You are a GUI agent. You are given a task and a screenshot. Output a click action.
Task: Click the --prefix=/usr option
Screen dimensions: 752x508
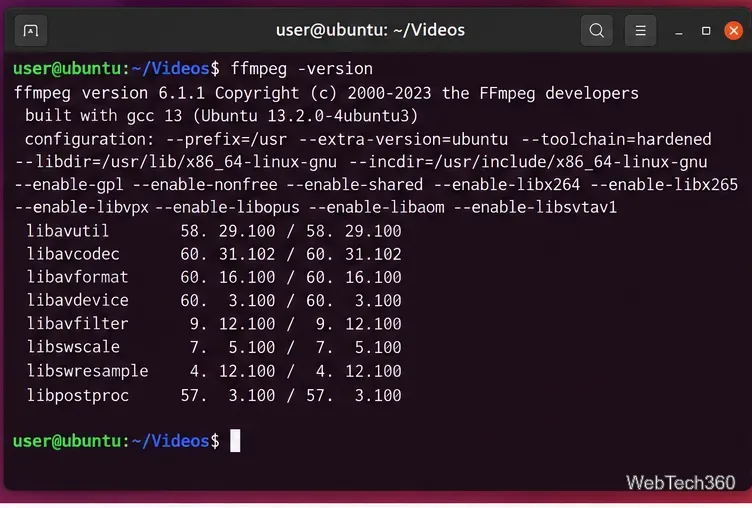point(227,139)
